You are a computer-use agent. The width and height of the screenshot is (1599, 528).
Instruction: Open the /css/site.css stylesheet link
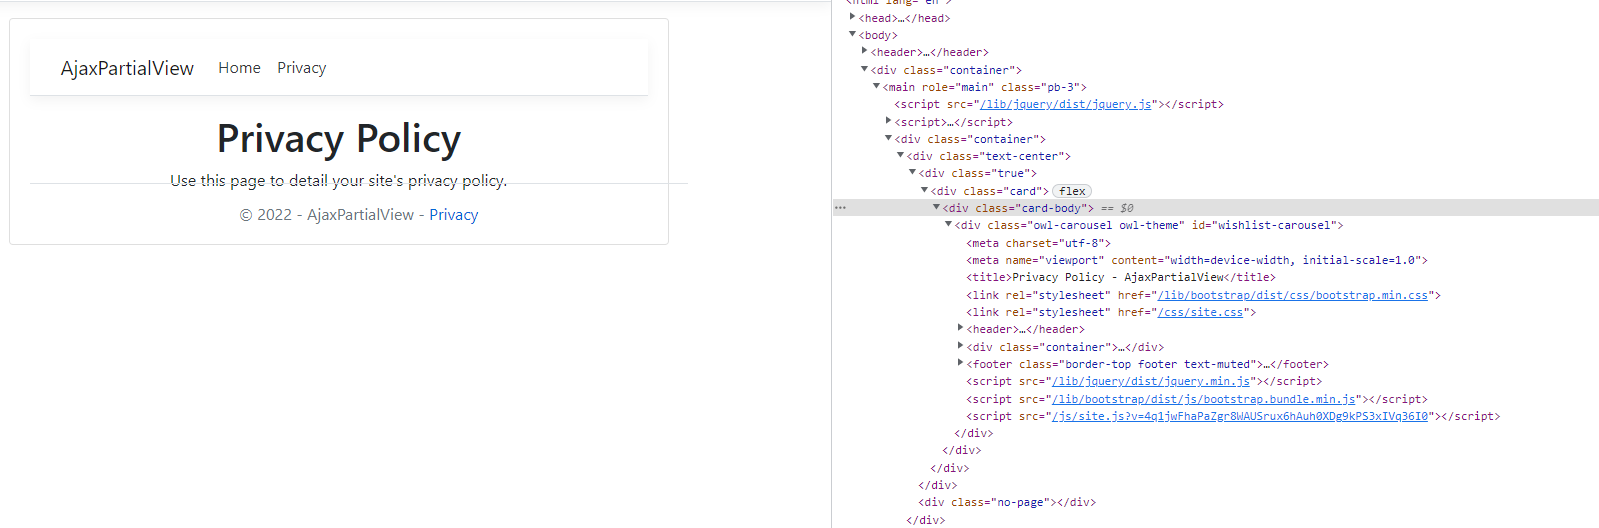point(1200,312)
